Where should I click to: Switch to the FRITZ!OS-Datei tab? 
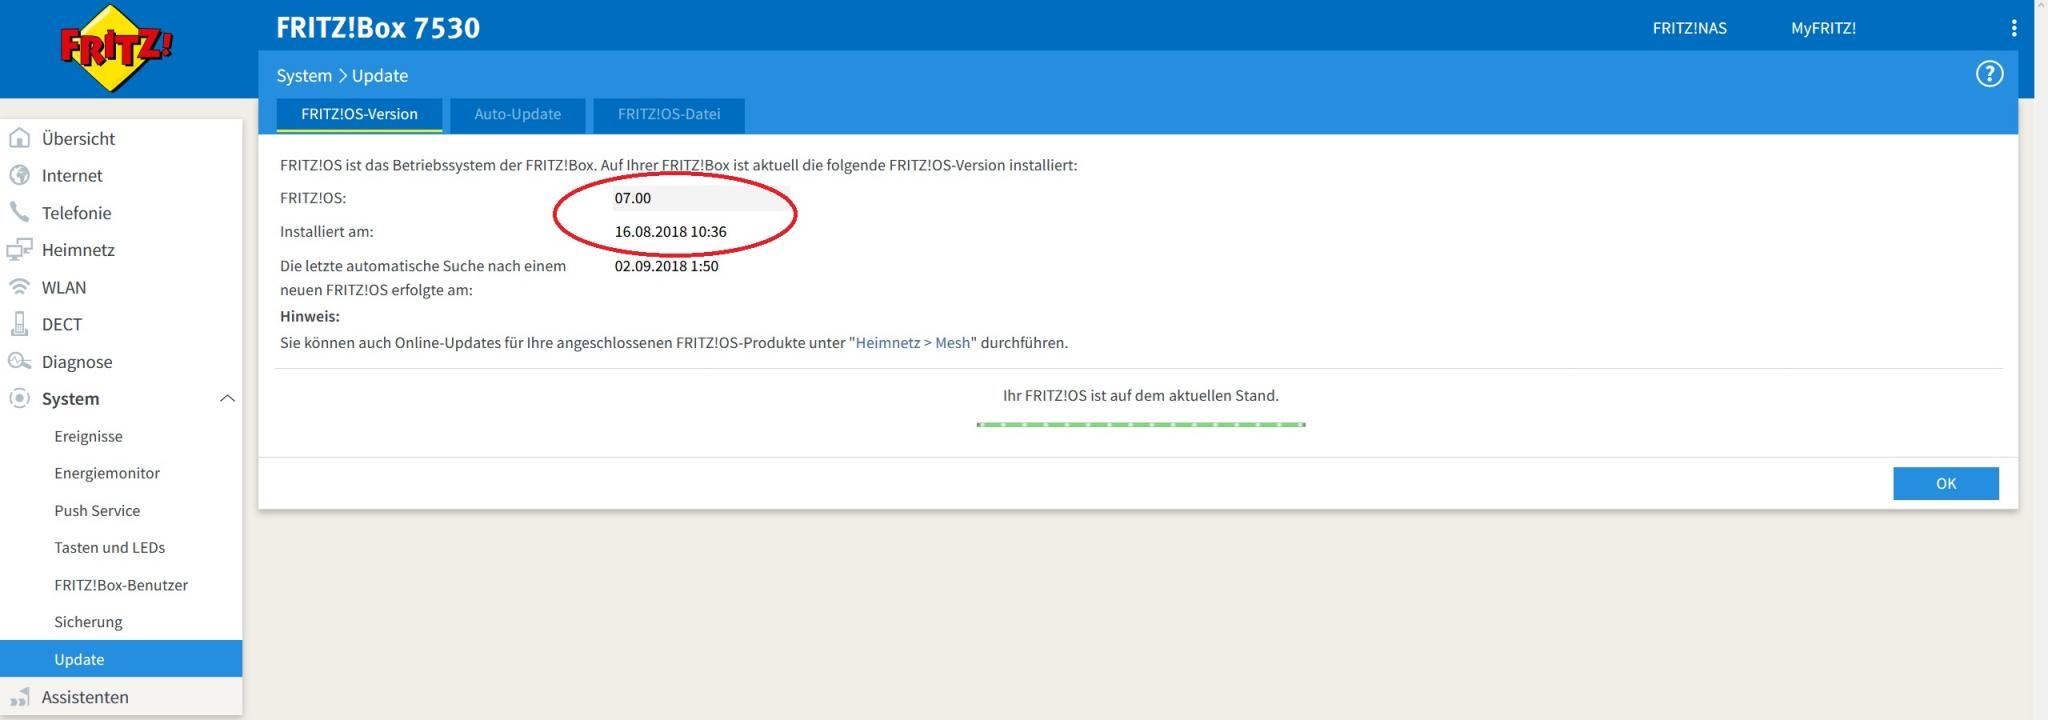[x=669, y=115]
